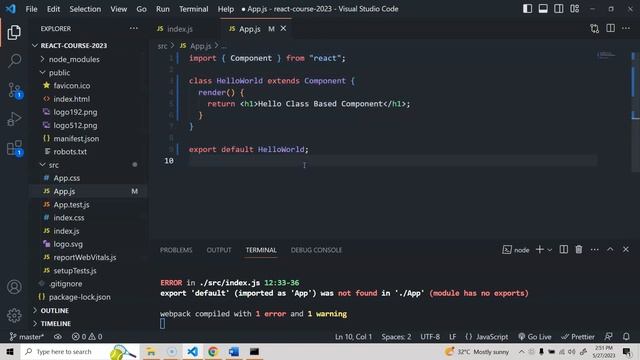Open Chrome from the taskbar
This screenshot has height=360, width=640.
[213, 351]
